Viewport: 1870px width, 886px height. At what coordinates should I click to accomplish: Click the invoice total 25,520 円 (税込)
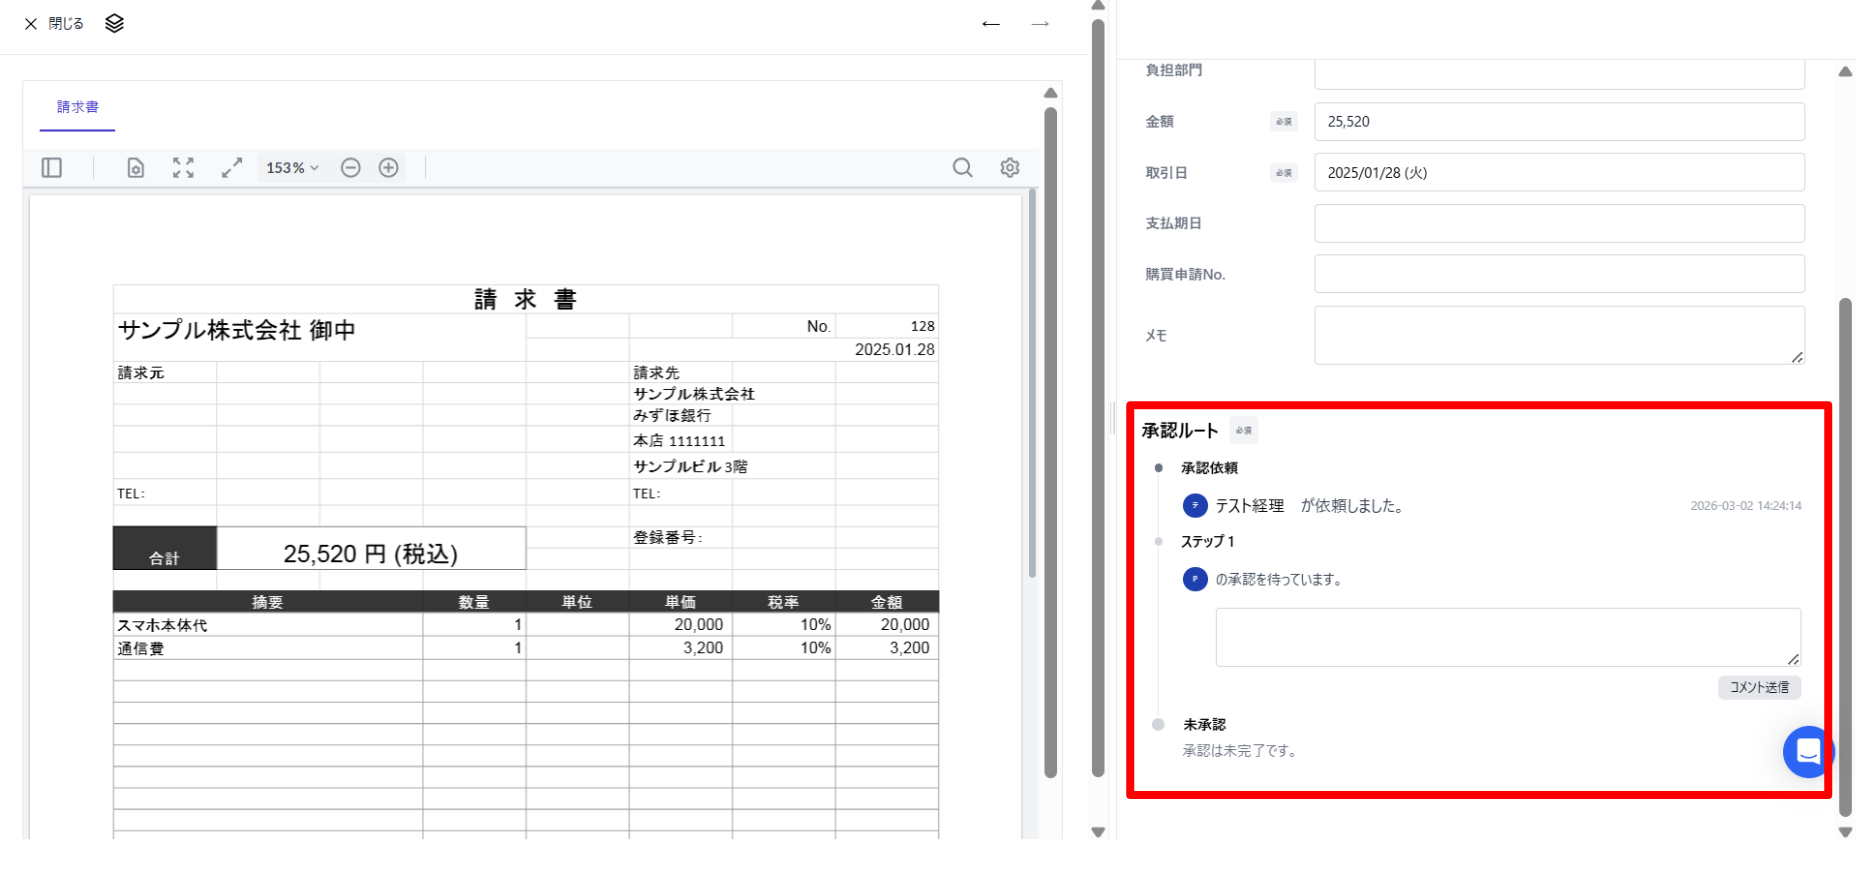371,554
